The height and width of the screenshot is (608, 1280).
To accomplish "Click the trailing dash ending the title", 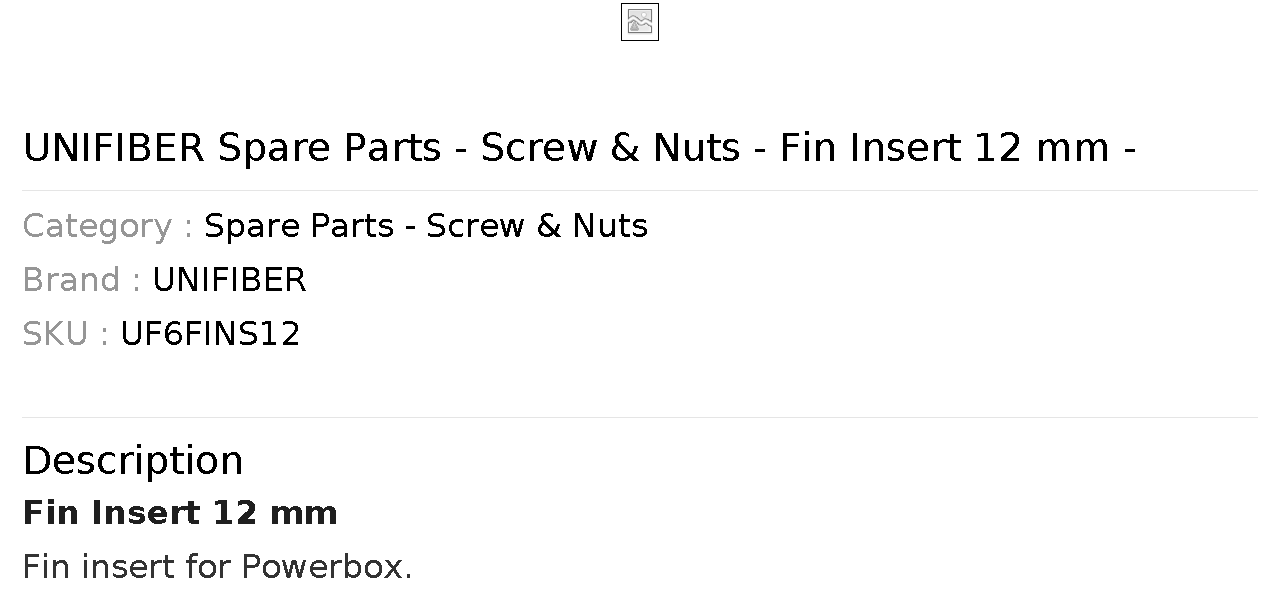I will [x=1130, y=150].
